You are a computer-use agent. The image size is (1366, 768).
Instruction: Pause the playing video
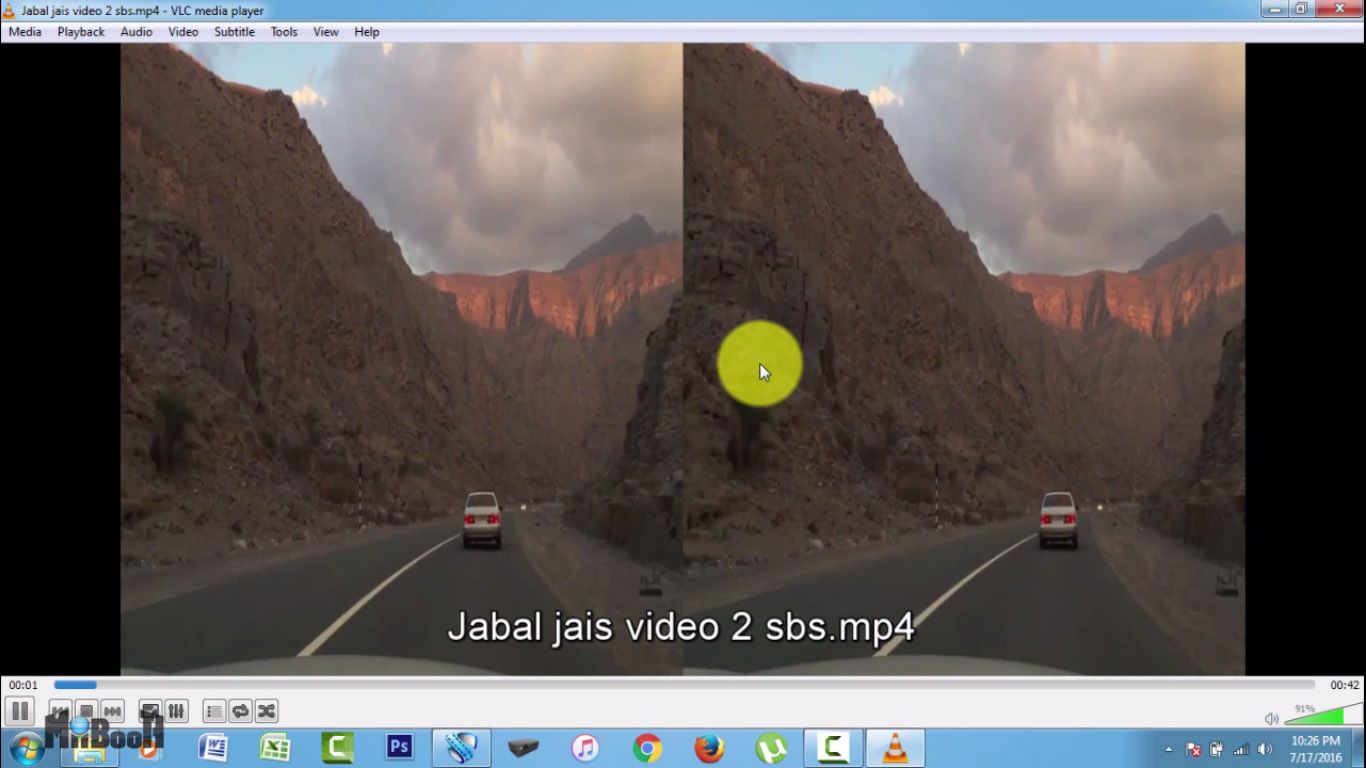[20, 710]
